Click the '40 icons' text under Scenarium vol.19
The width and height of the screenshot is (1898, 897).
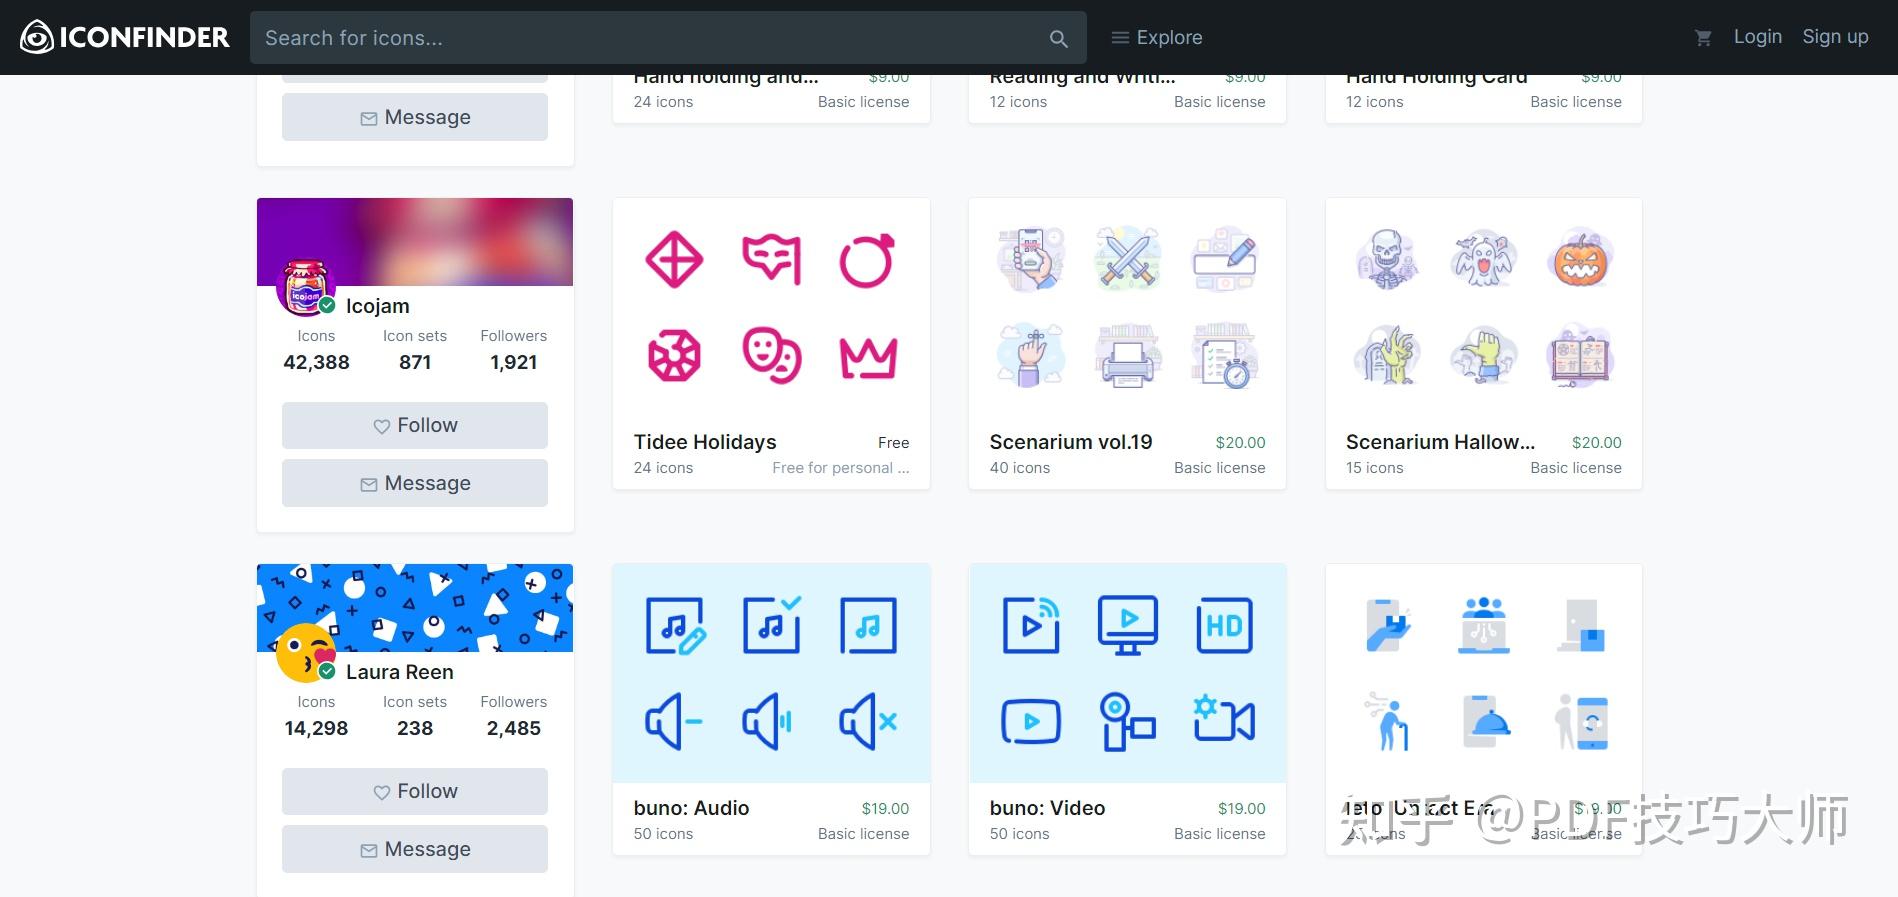pos(1019,468)
